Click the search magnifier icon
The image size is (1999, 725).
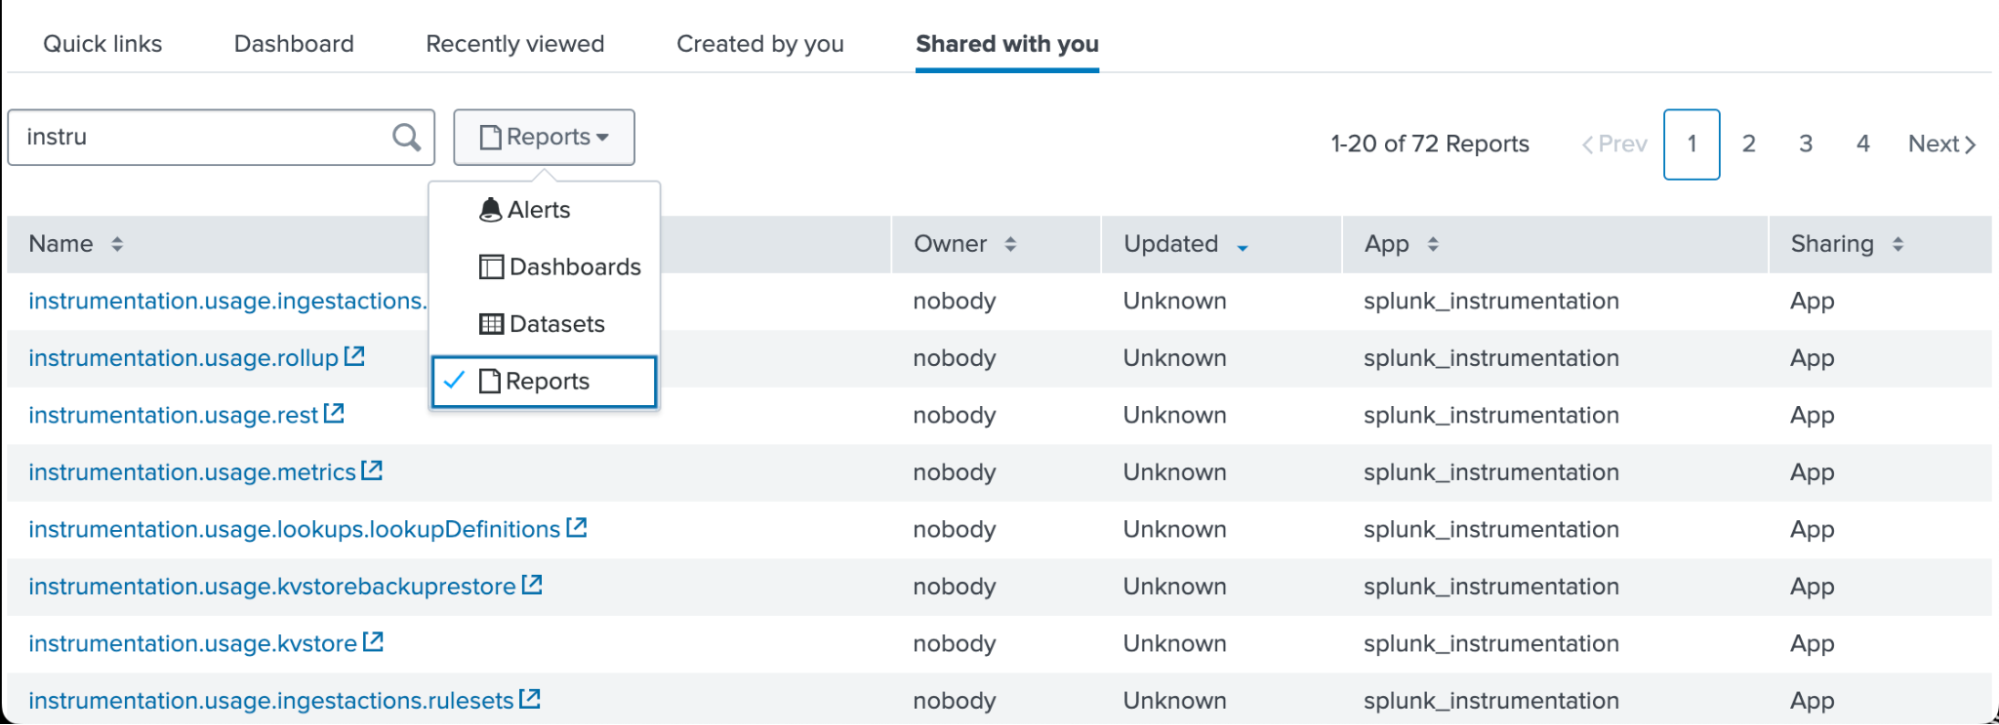[x=406, y=137]
